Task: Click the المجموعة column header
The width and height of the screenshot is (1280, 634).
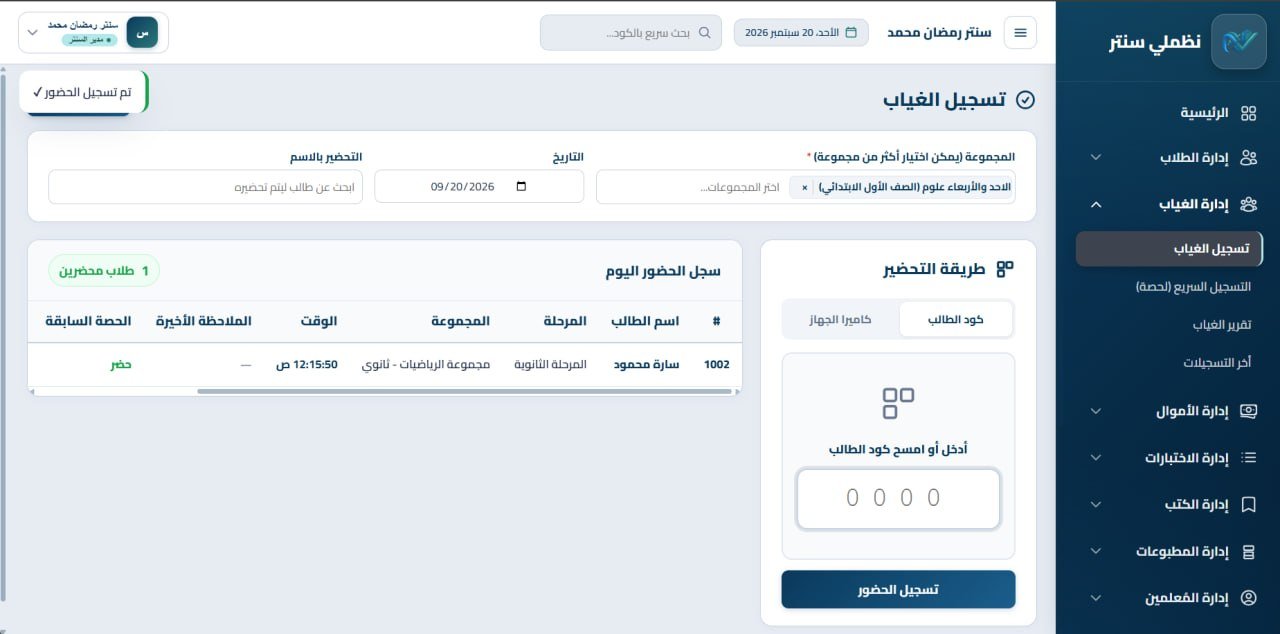Action: point(461,321)
